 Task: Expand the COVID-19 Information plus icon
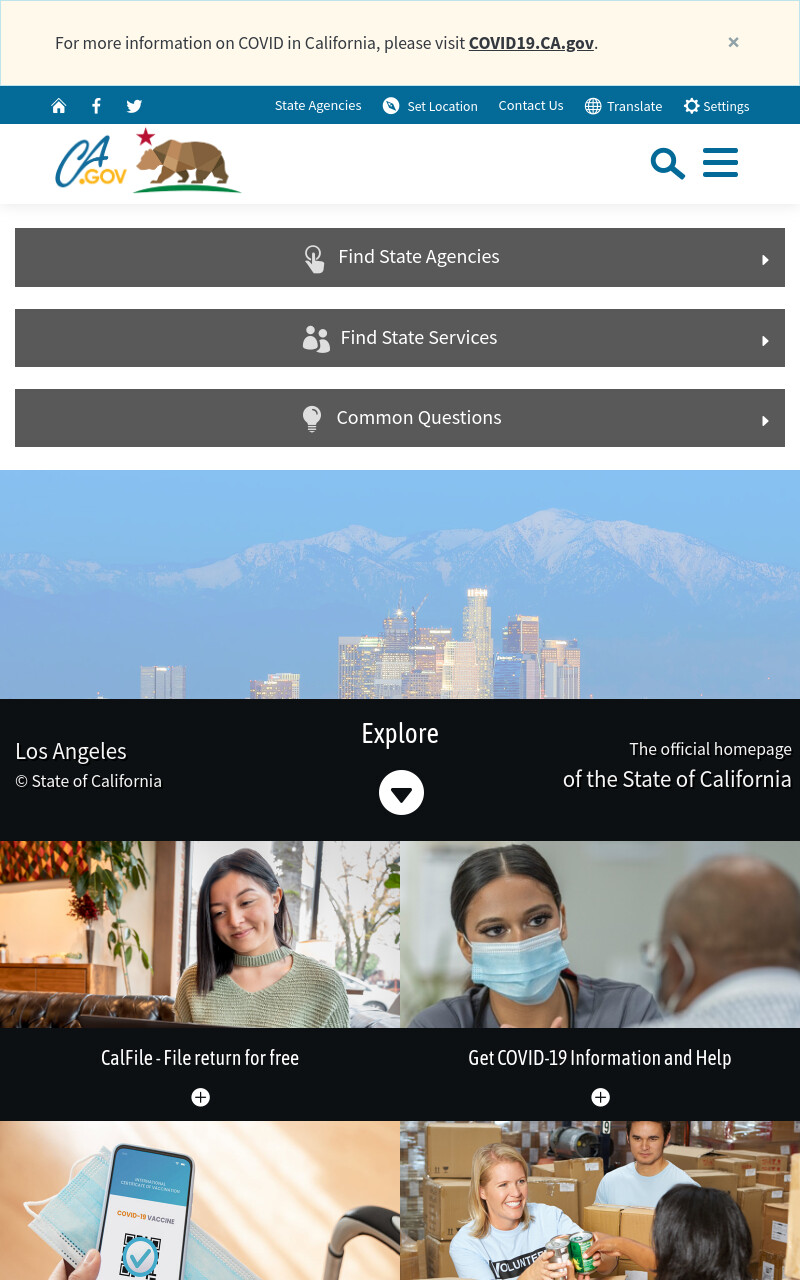pos(600,1097)
